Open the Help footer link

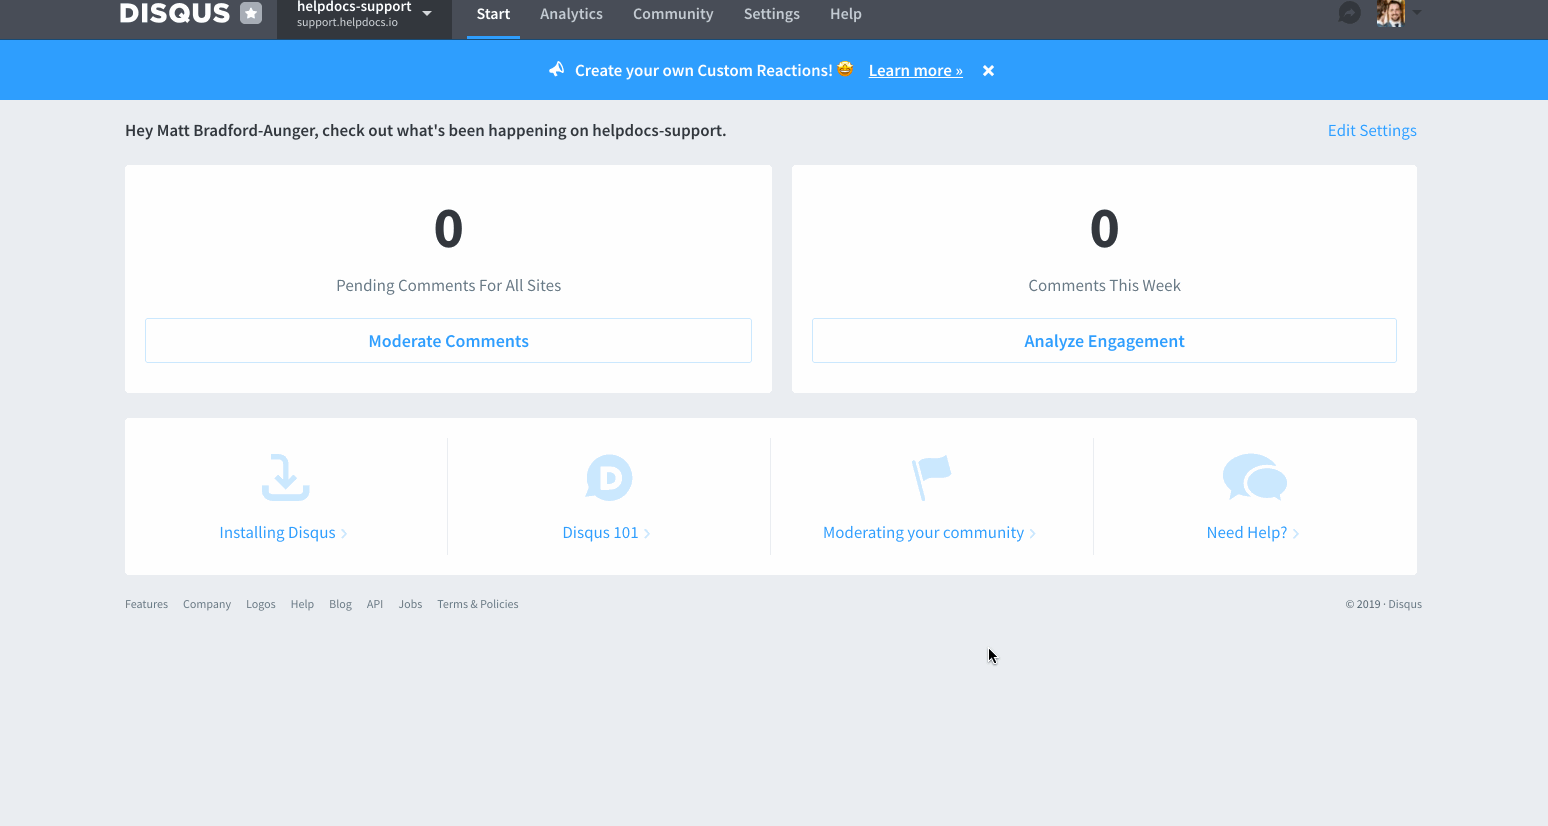tap(302, 604)
